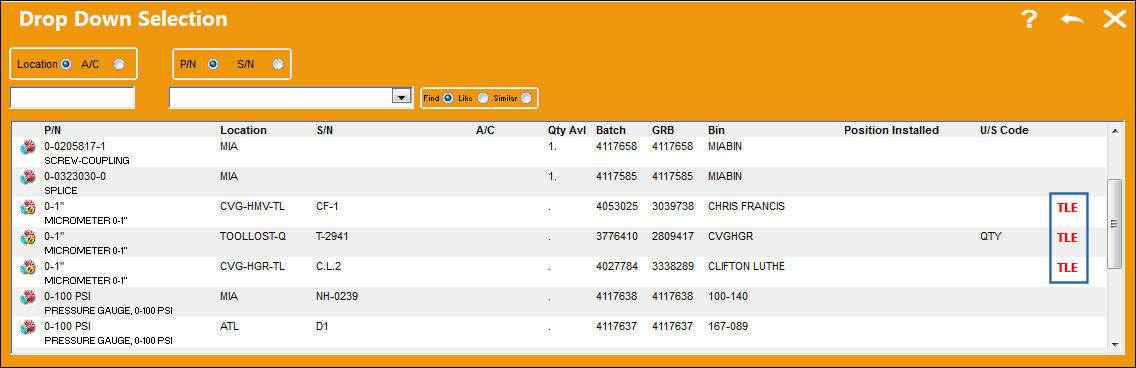Click row icon for micrometer S/N CF-1
Screen dimensions: 1136x368
[x=28, y=208]
